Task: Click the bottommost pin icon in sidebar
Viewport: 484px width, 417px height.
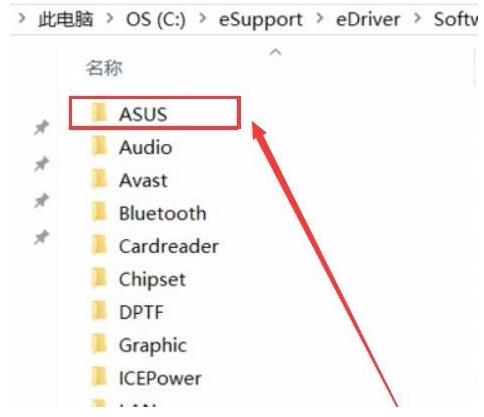Action: pos(41,237)
